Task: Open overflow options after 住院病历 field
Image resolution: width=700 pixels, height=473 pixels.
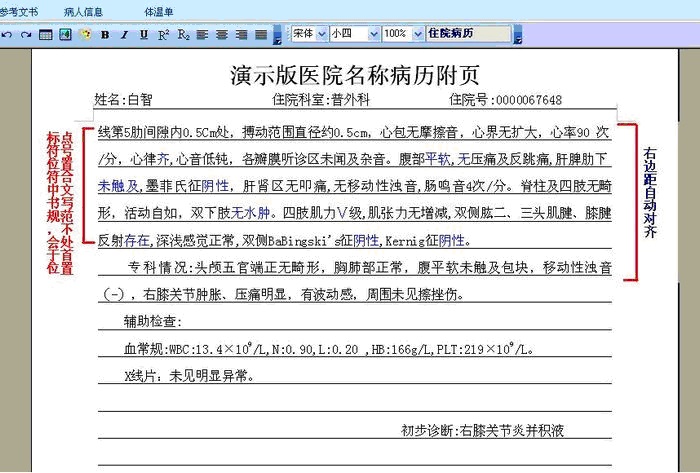Action: click(518, 35)
